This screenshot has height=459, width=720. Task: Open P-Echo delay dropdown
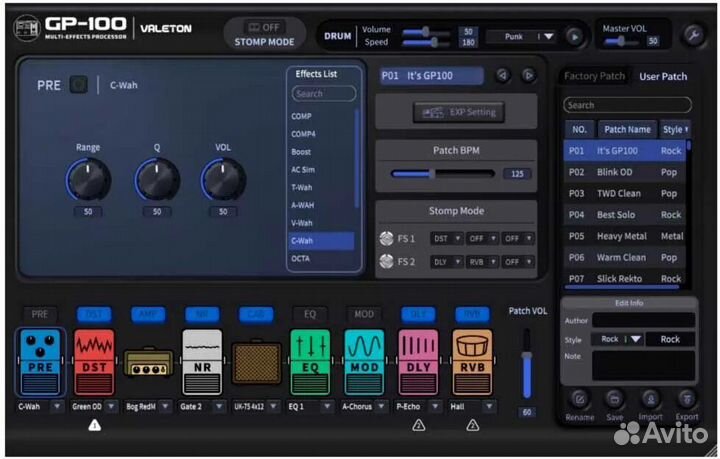tap(435, 406)
